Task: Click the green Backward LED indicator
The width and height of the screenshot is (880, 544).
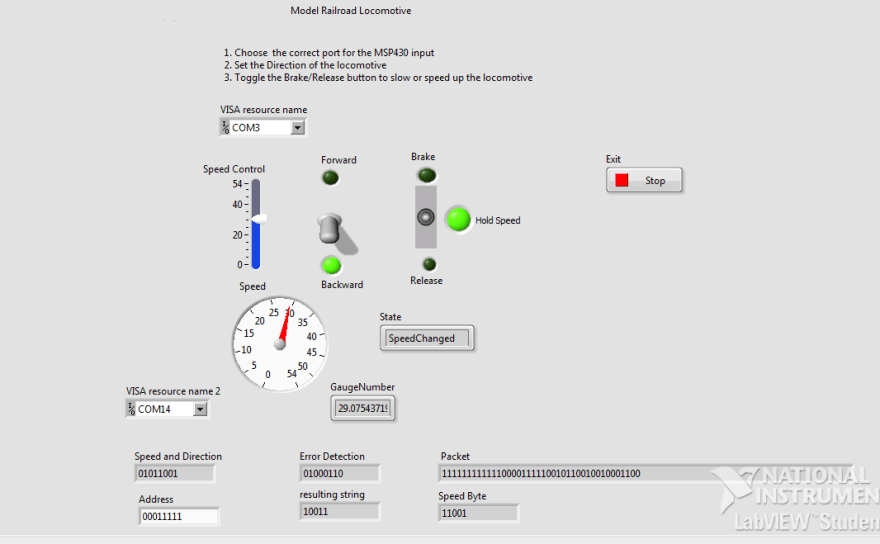Action: point(331,265)
